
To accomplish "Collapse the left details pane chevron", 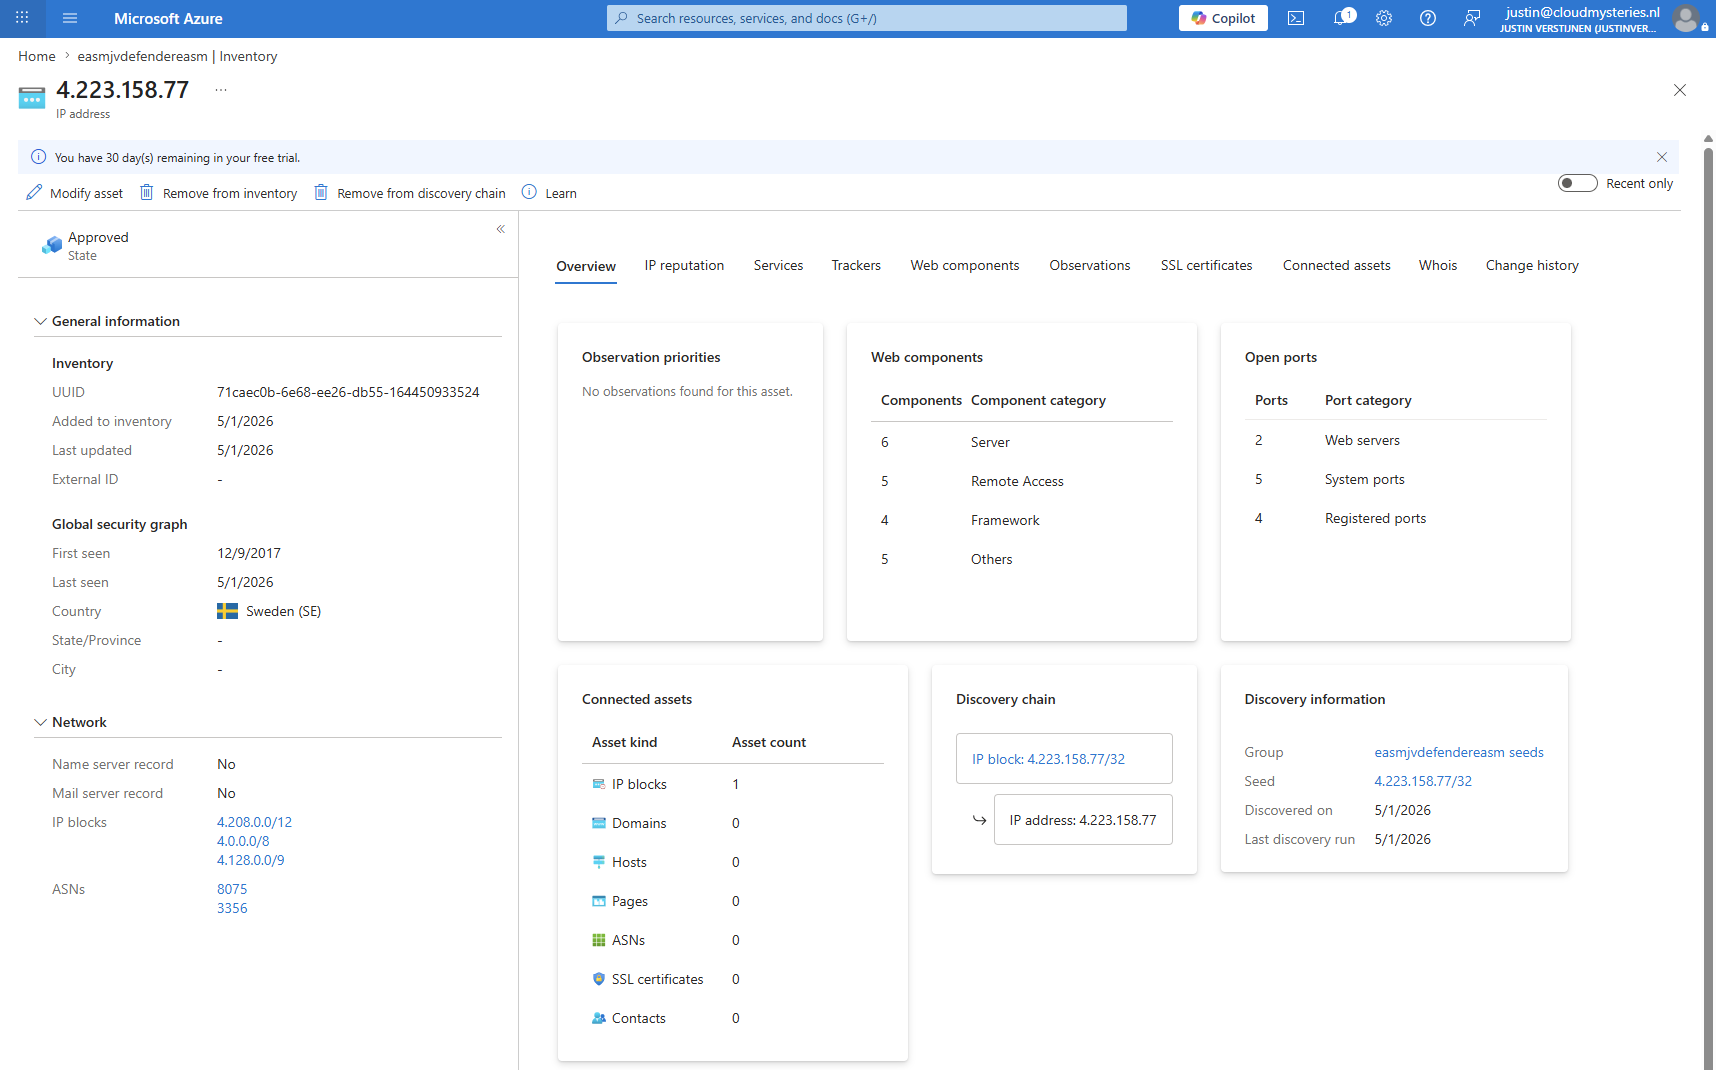I will coord(501,229).
